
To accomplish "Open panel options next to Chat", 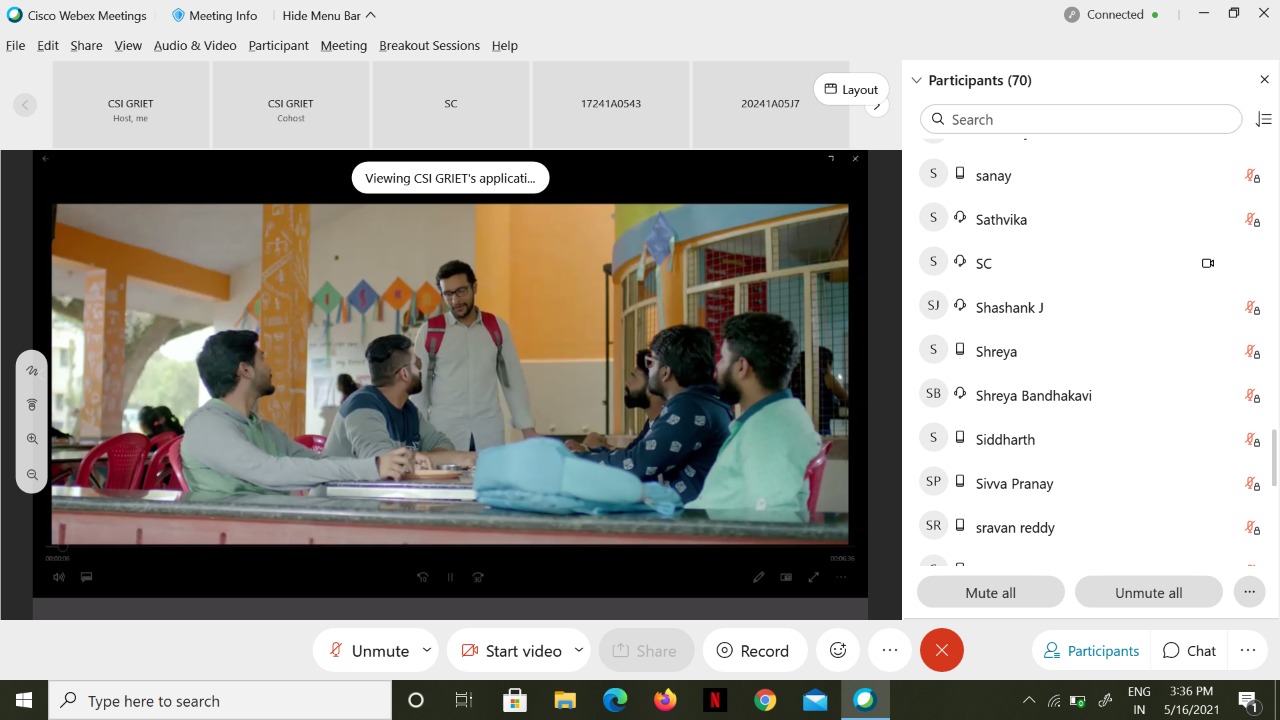I will click(x=1248, y=650).
